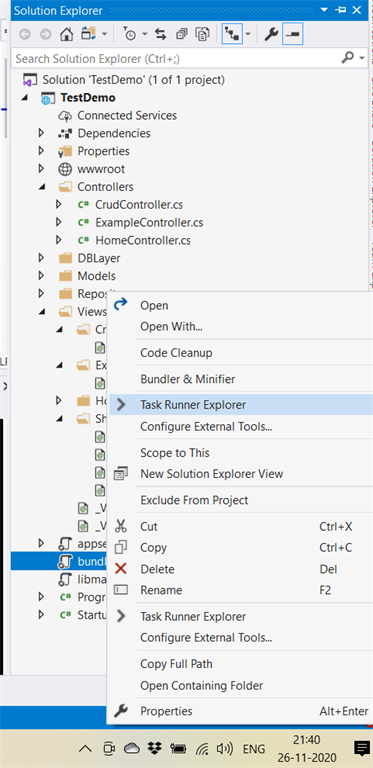
Task: Open the Solution Explorer window position dropdown
Action: click(x=324, y=10)
